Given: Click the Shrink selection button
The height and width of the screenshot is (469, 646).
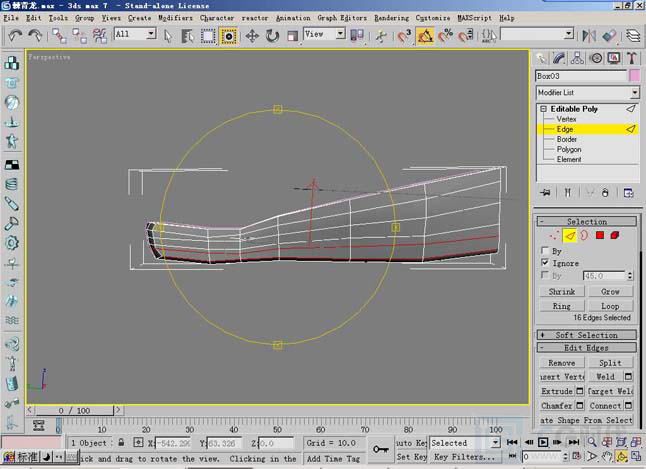Looking at the screenshot, I should (x=562, y=291).
